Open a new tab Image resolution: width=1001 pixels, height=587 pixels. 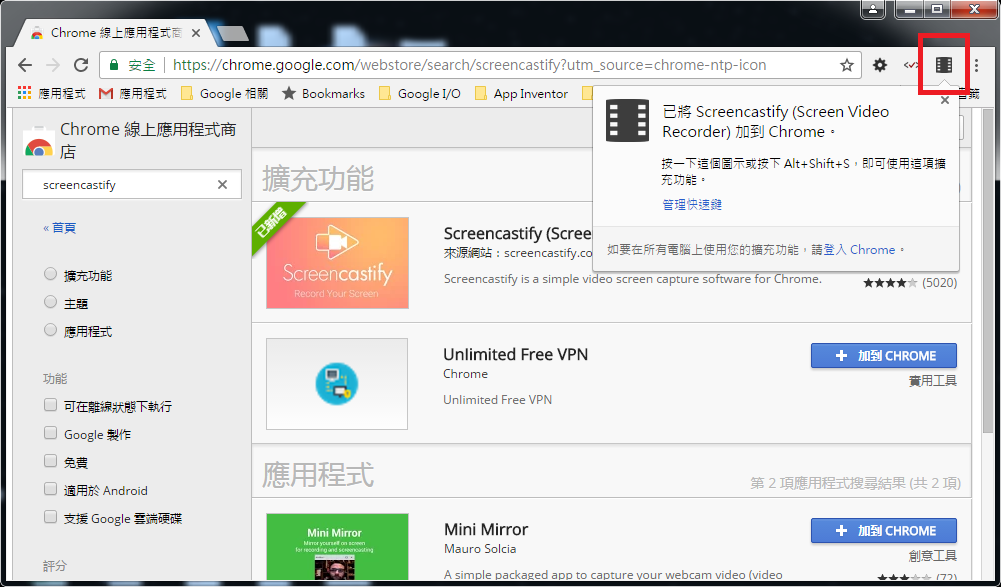pyautogui.click(x=232, y=33)
